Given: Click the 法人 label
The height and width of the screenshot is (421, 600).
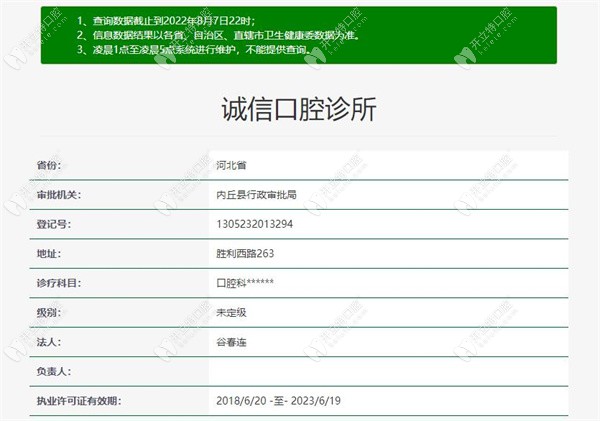Looking at the screenshot, I should [49, 342].
